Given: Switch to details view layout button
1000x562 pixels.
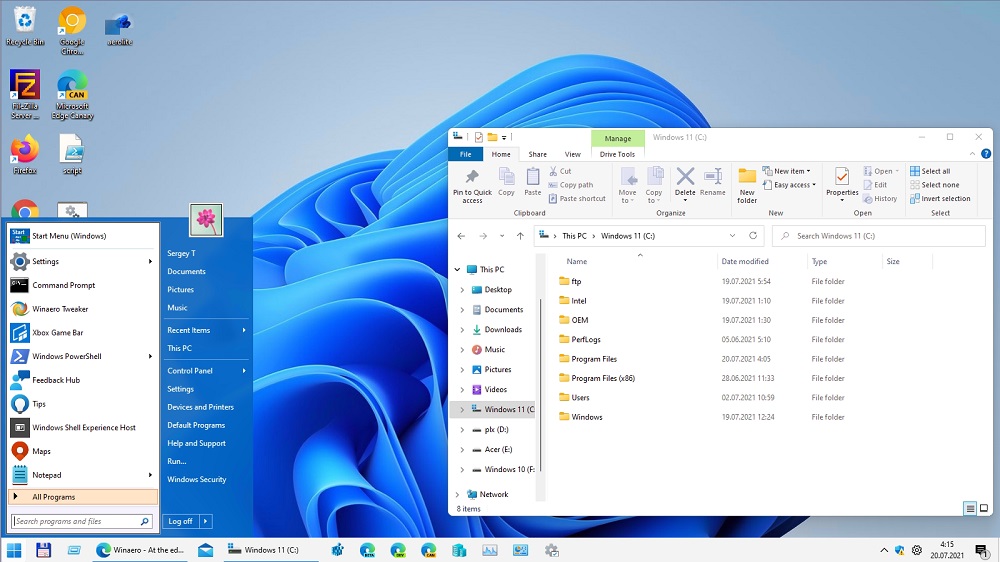Looking at the screenshot, I should click(x=970, y=509).
